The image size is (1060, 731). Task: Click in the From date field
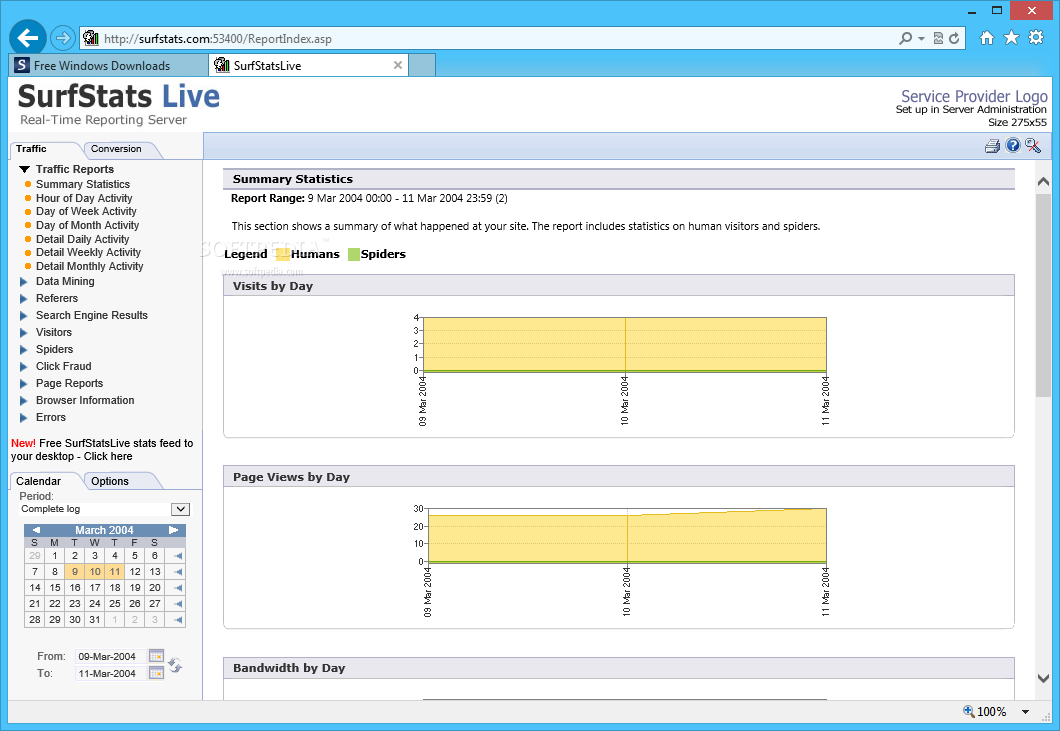(110, 657)
